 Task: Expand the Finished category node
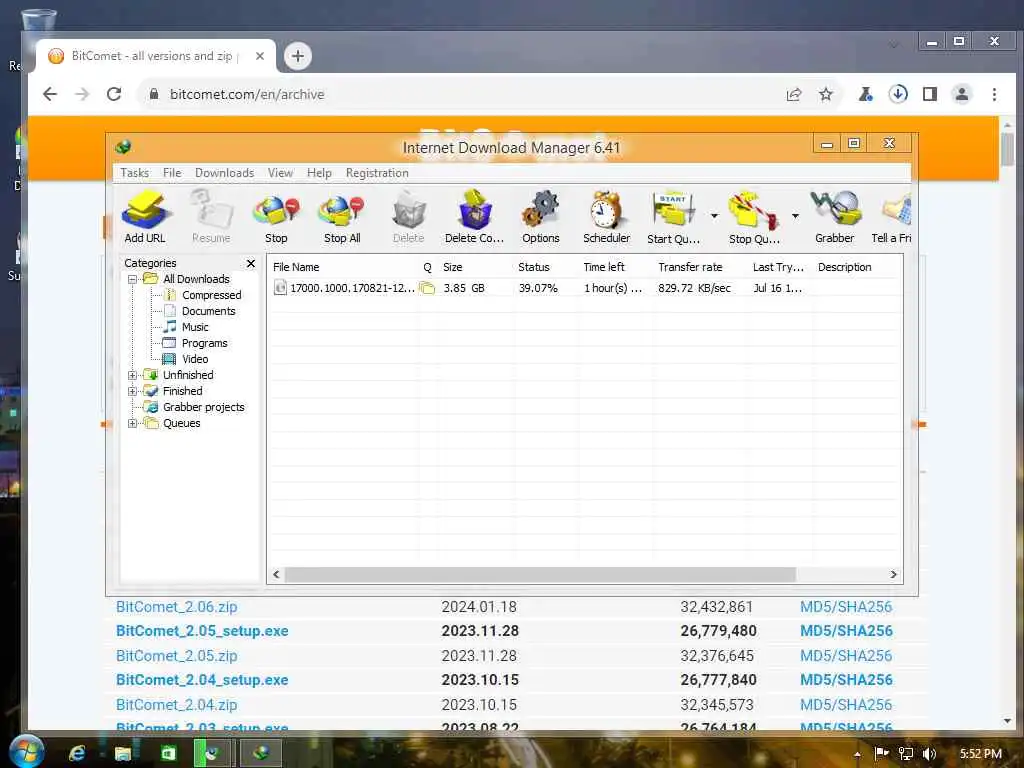click(133, 391)
